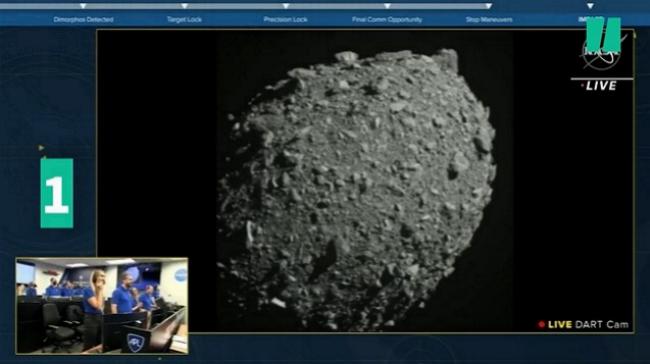Select the Final Comm Opportunity marker triangle
650x364 pixels.
coord(387,6)
